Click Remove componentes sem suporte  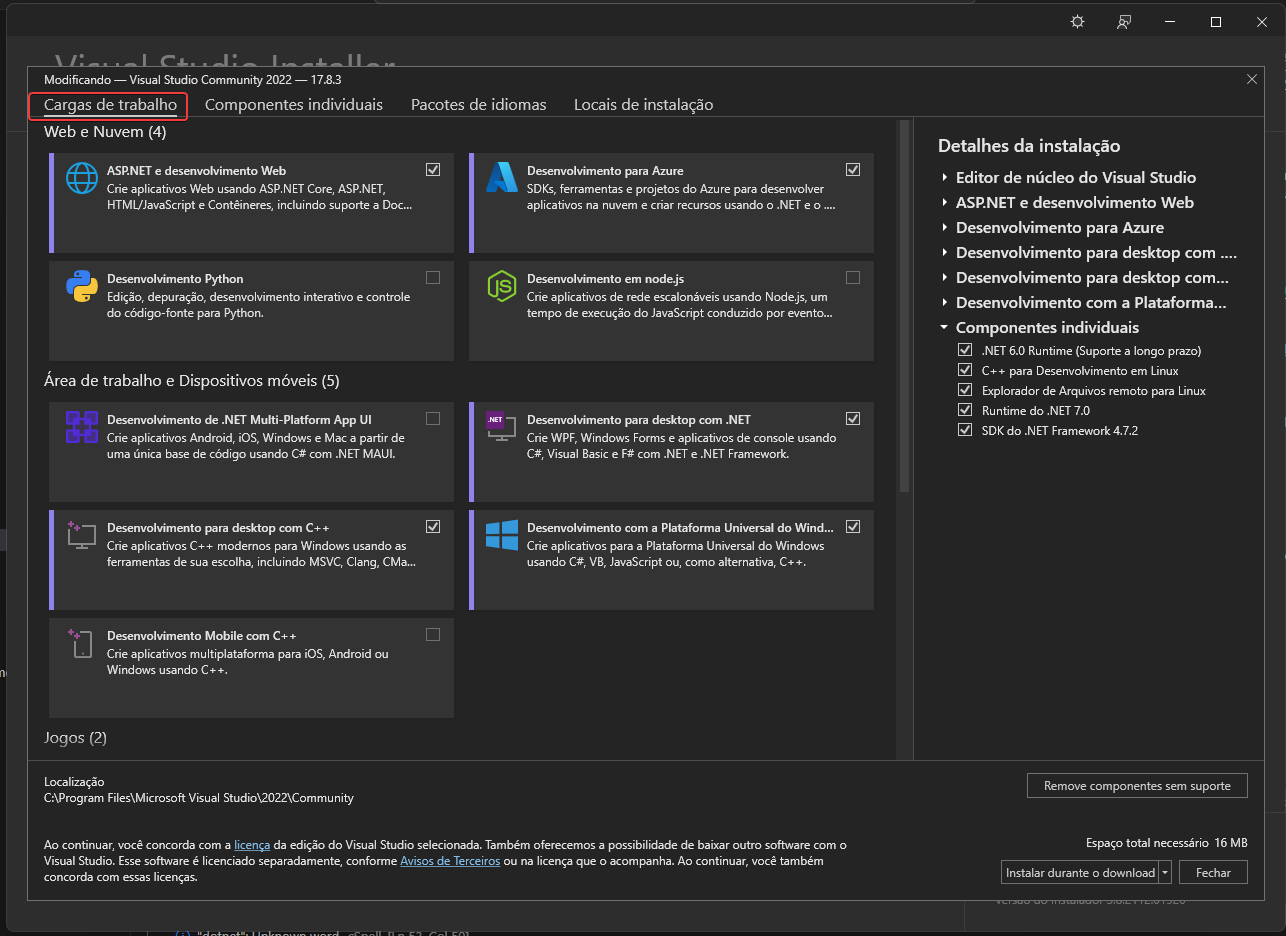tap(1136, 785)
